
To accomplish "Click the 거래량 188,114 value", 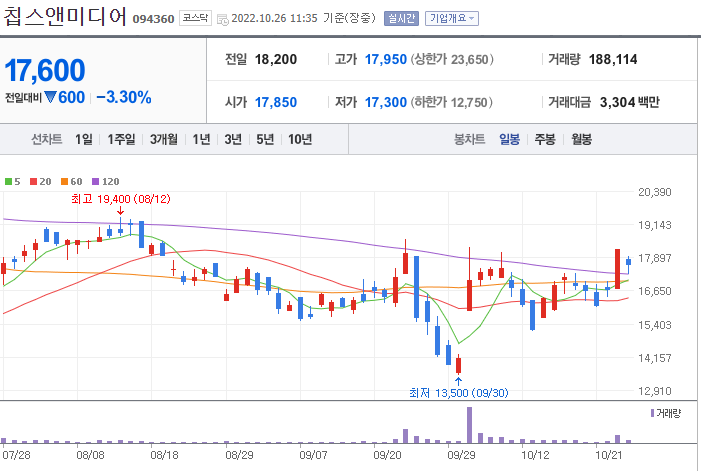I will pos(613,59).
